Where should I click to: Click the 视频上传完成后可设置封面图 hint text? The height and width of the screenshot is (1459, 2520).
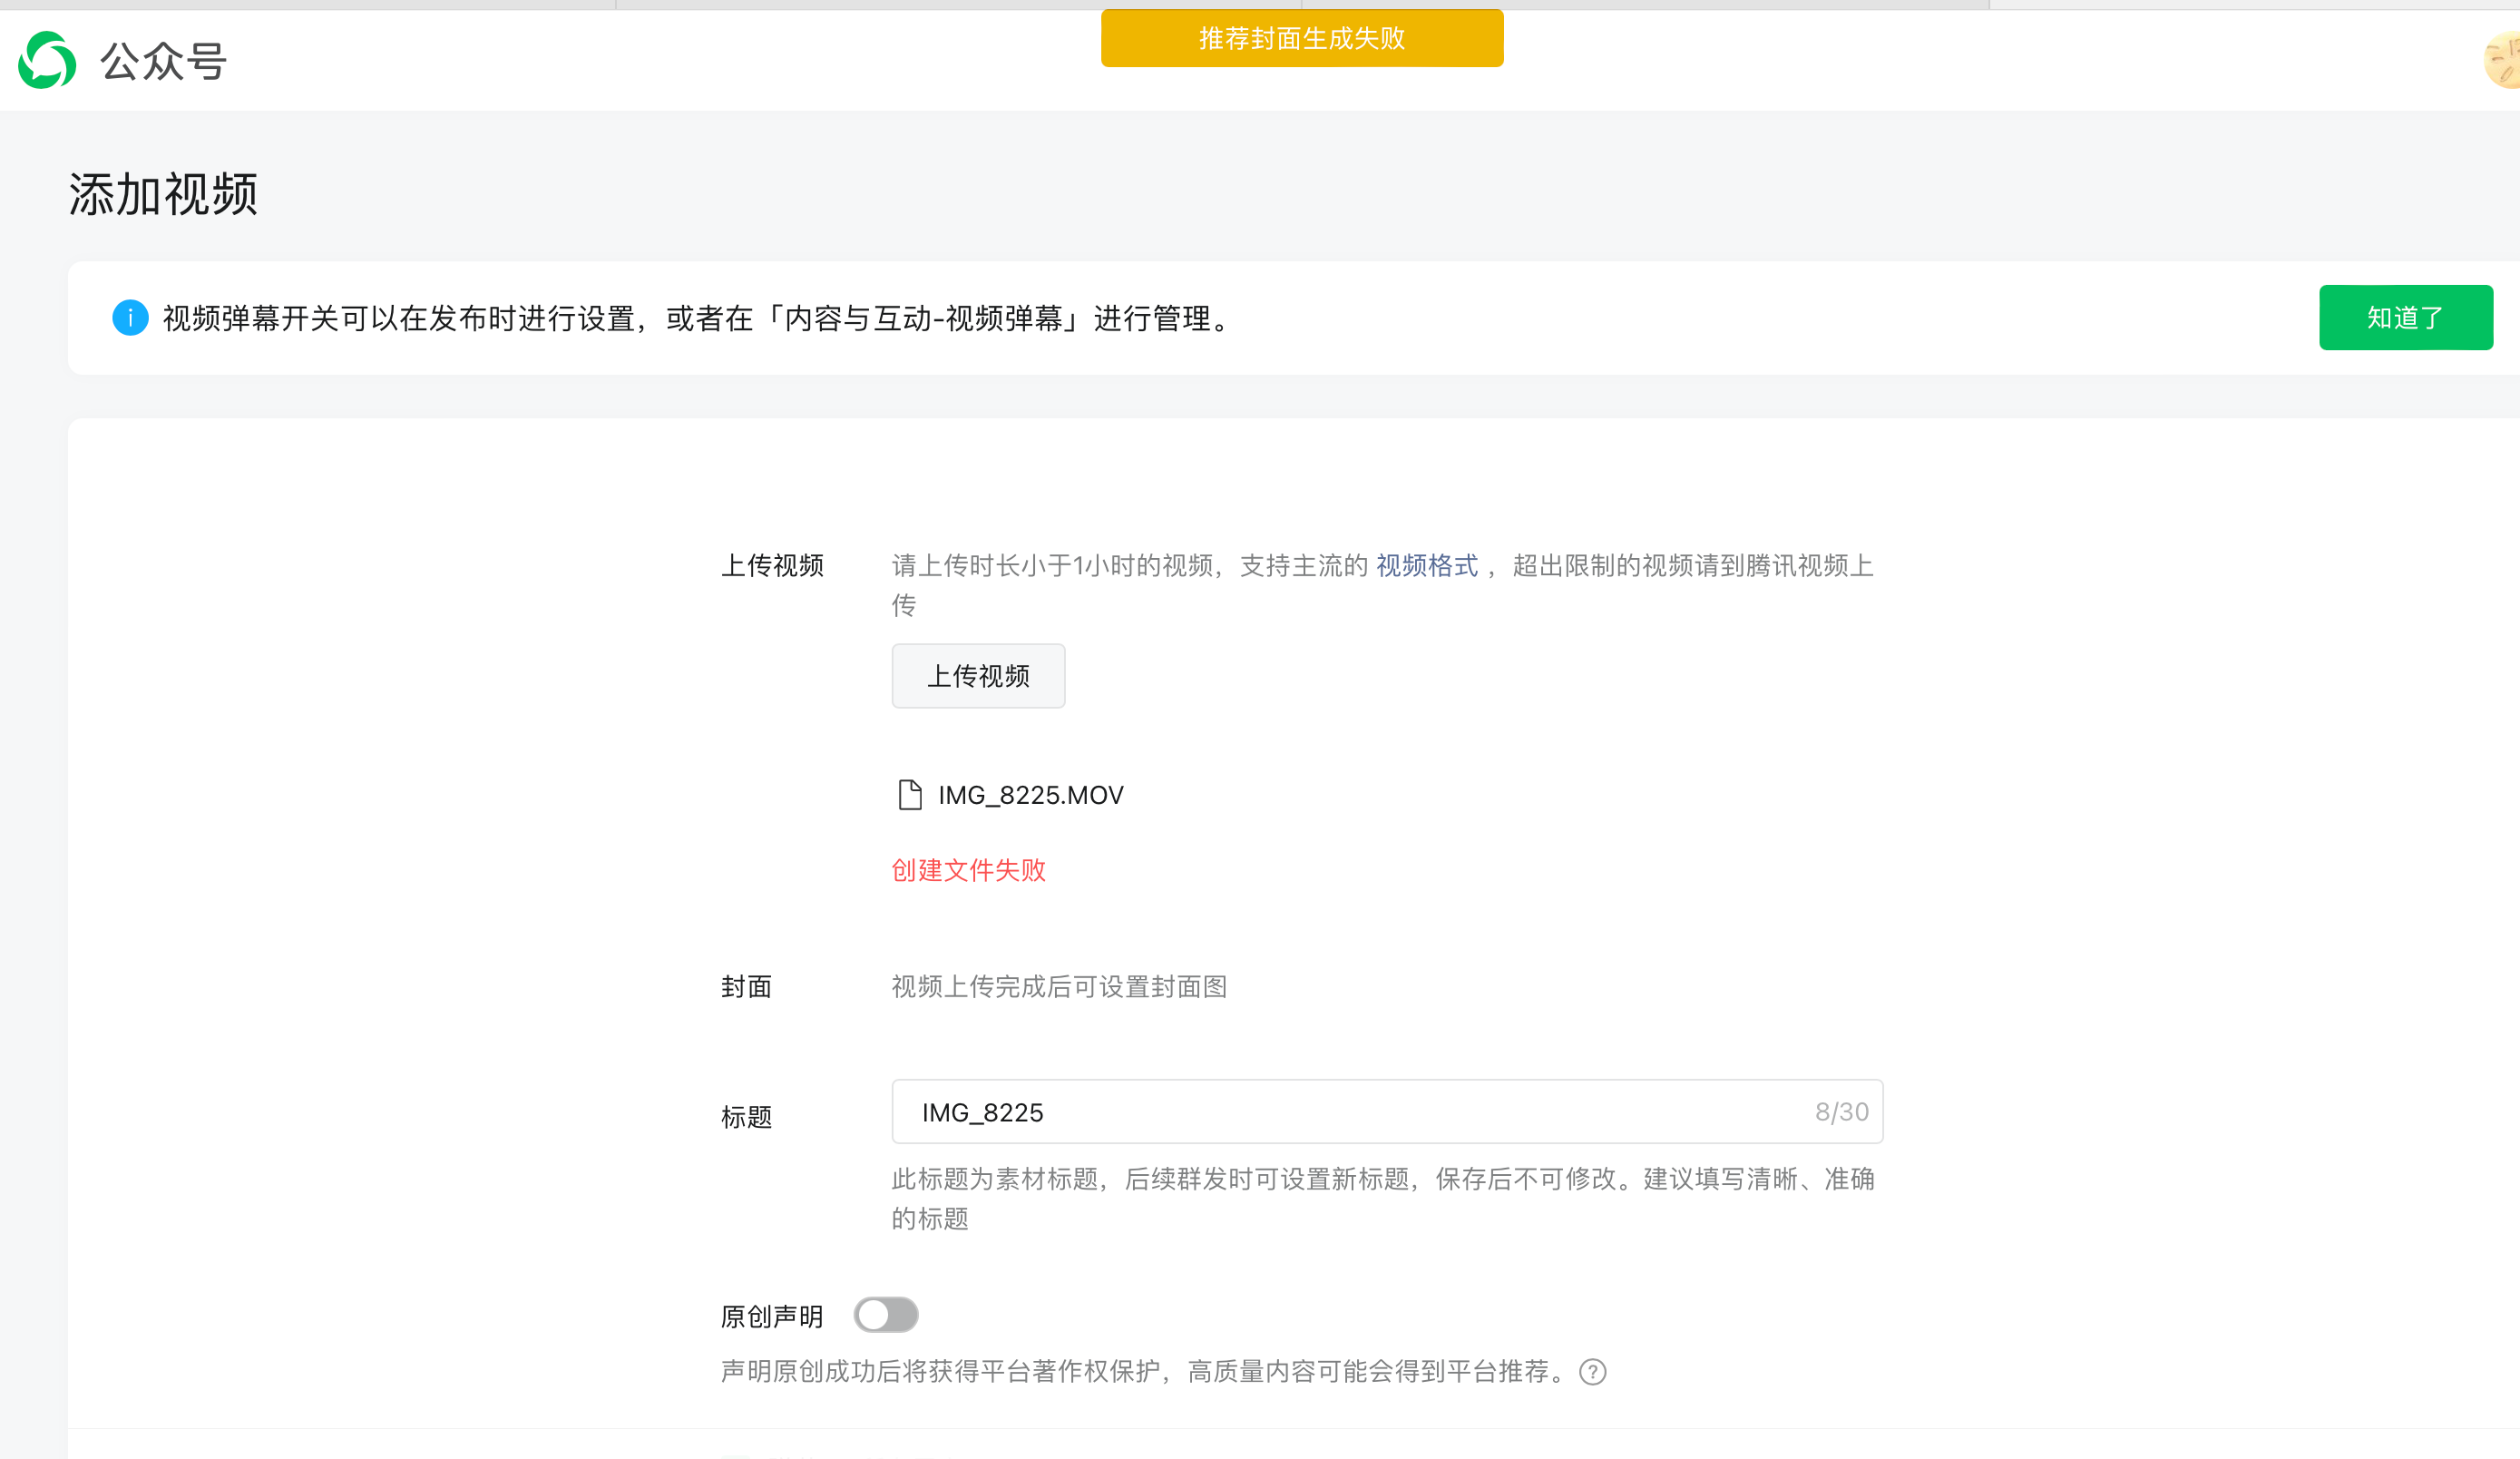1059,987
